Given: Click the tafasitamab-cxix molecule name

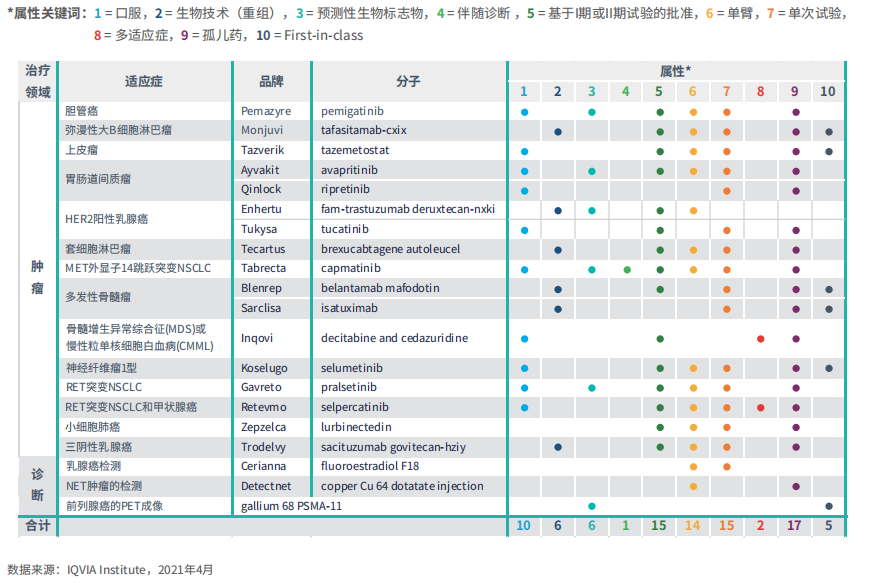Looking at the screenshot, I should tap(364, 130).
